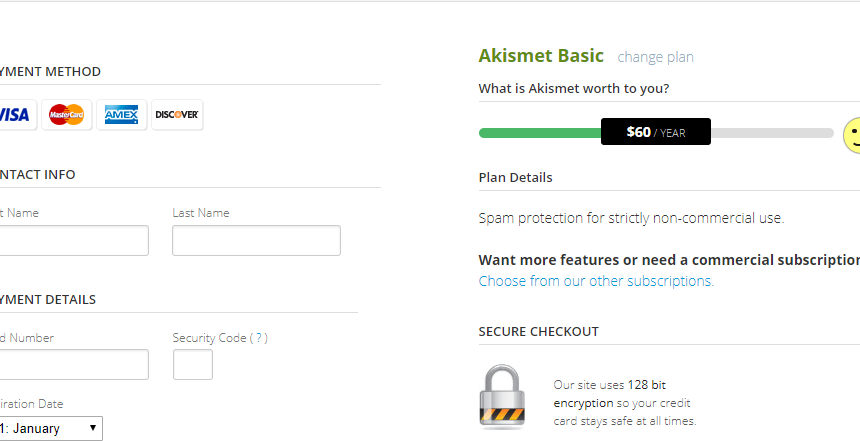Click the Akismet Basic plan title

[541, 55]
